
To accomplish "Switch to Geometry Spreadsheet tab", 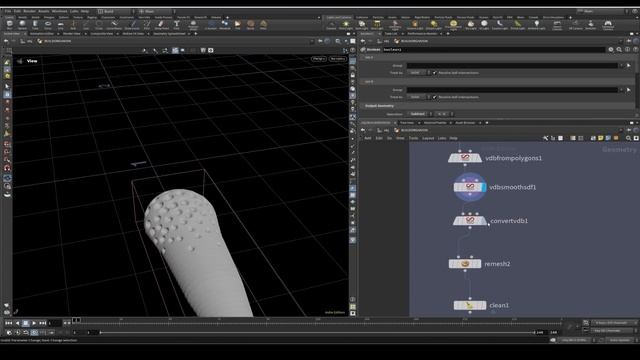I will [x=169, y=34].
